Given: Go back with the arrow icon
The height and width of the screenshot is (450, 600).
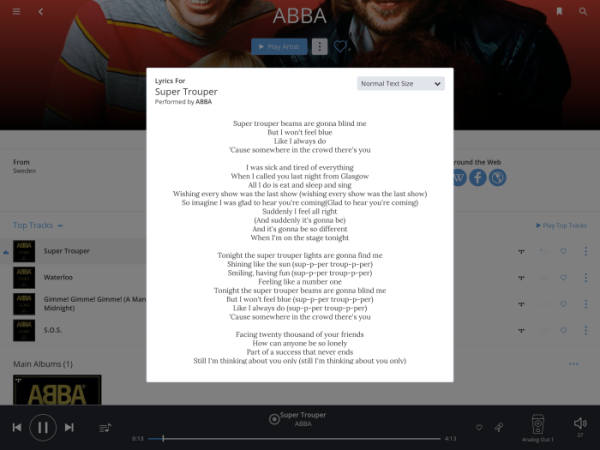Looking at the screenshot, I should pyautogui.click(x=41, y=11).
